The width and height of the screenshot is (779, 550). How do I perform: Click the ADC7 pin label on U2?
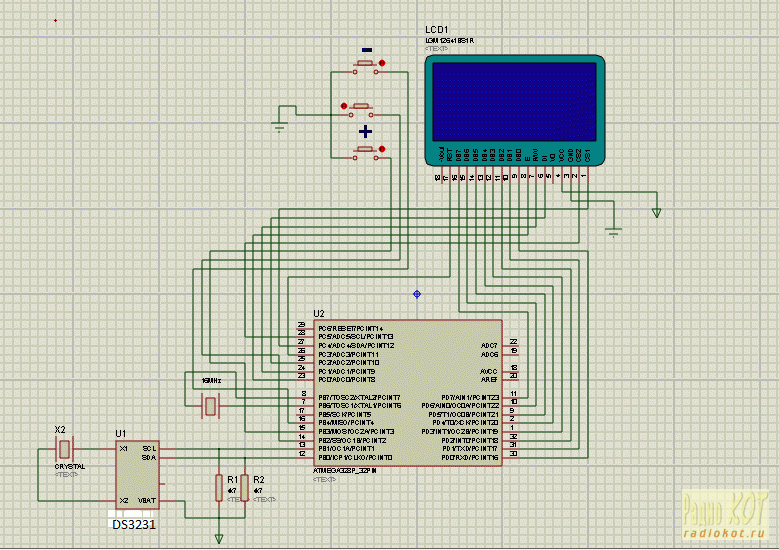(489, 346)
